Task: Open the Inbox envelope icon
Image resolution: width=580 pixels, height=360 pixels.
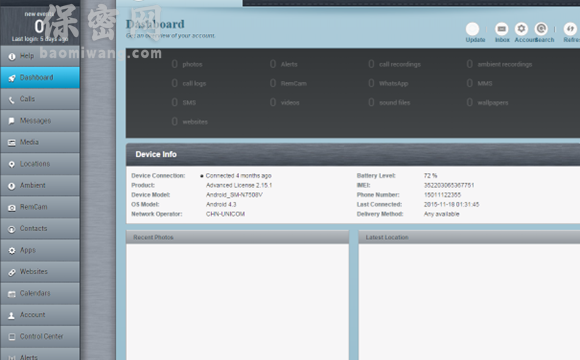Action: point(502,29)
